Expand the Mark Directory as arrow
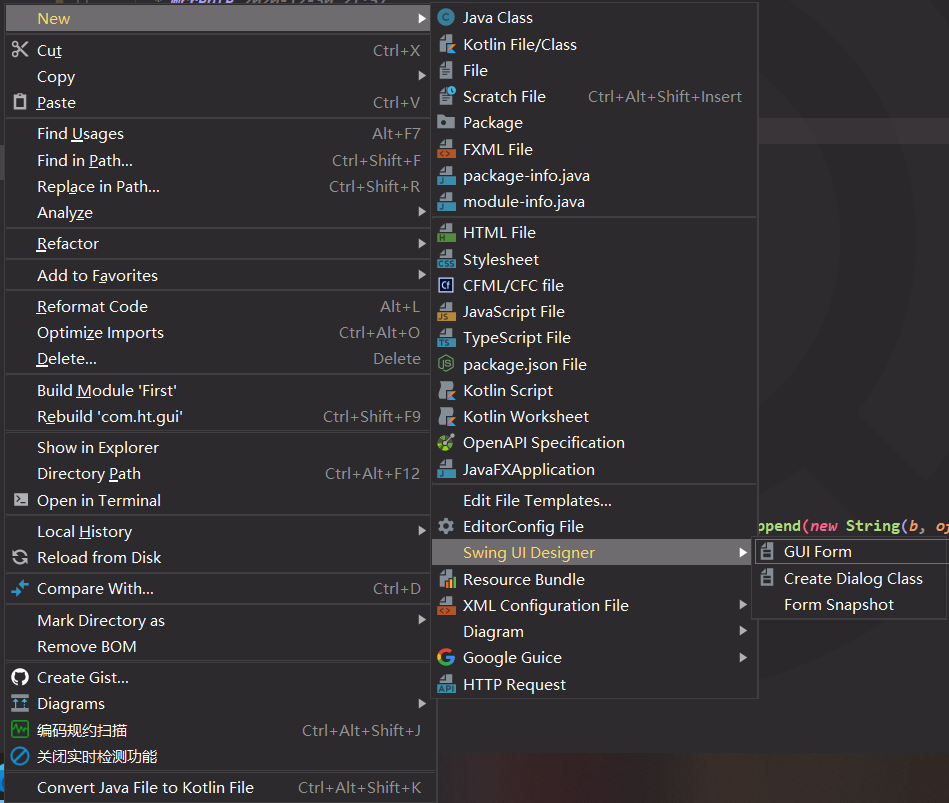 pos(422,620)
